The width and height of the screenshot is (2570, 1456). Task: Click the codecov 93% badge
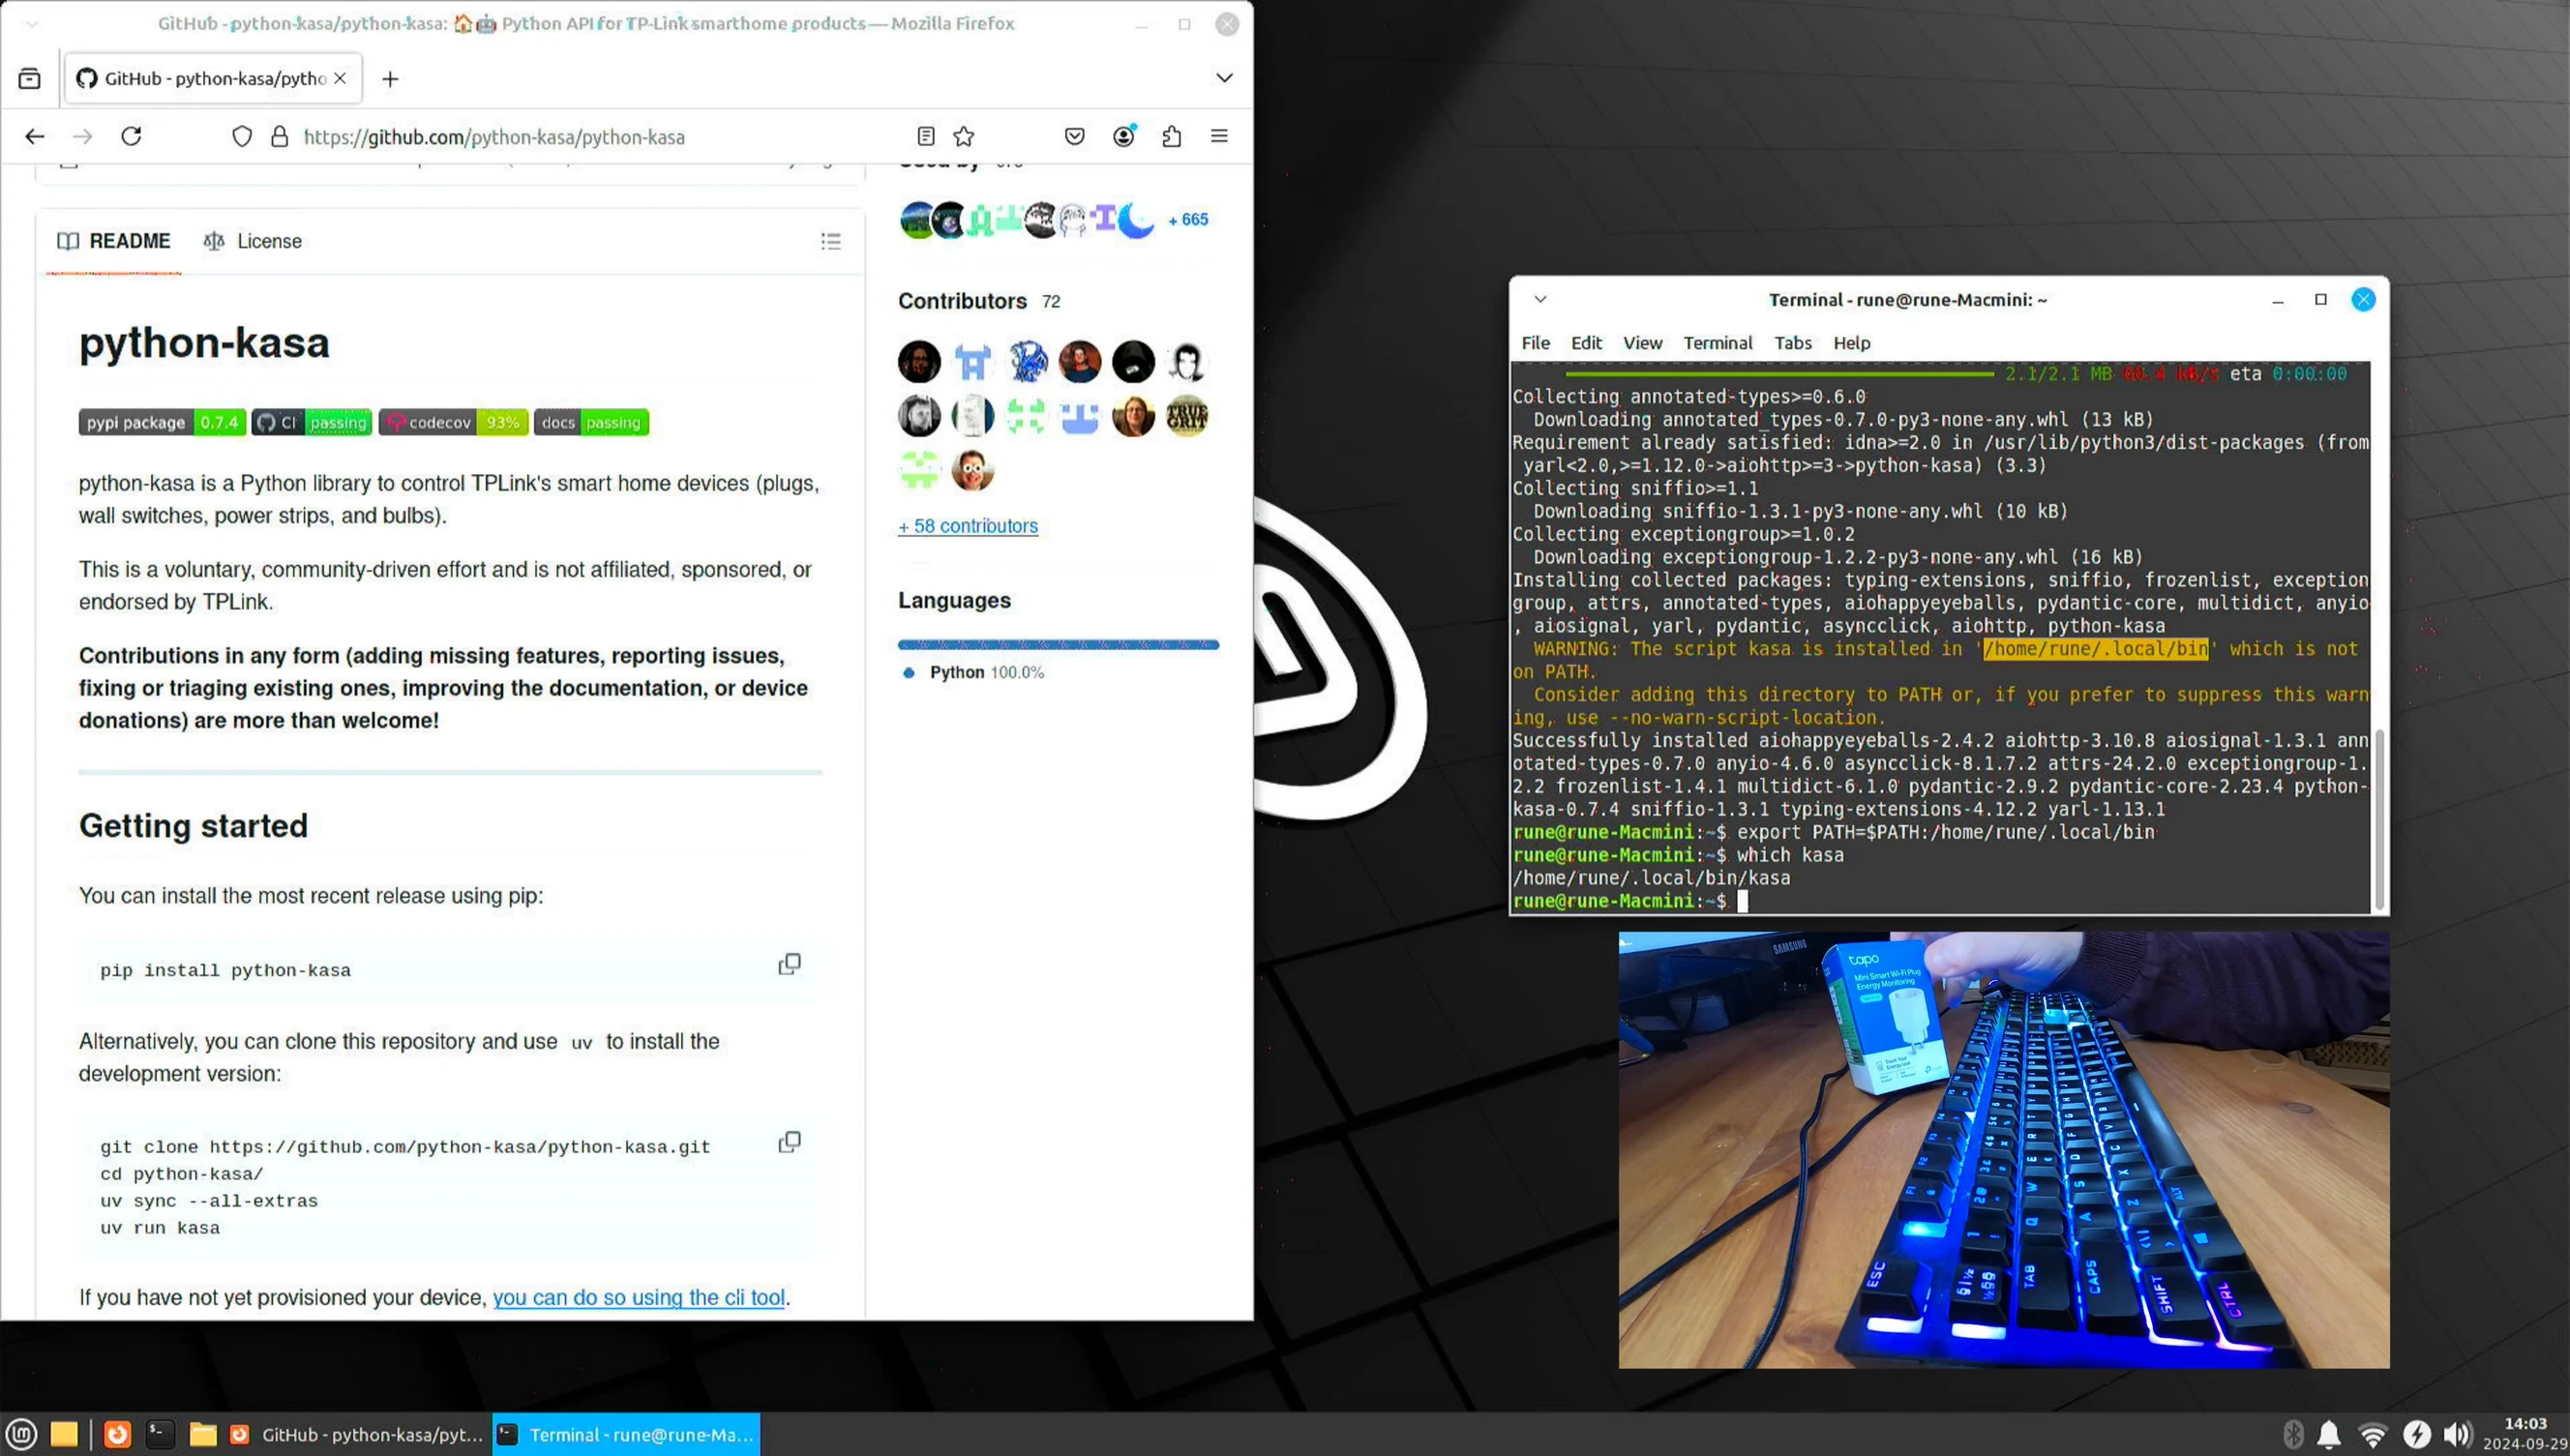pos(453,422)
